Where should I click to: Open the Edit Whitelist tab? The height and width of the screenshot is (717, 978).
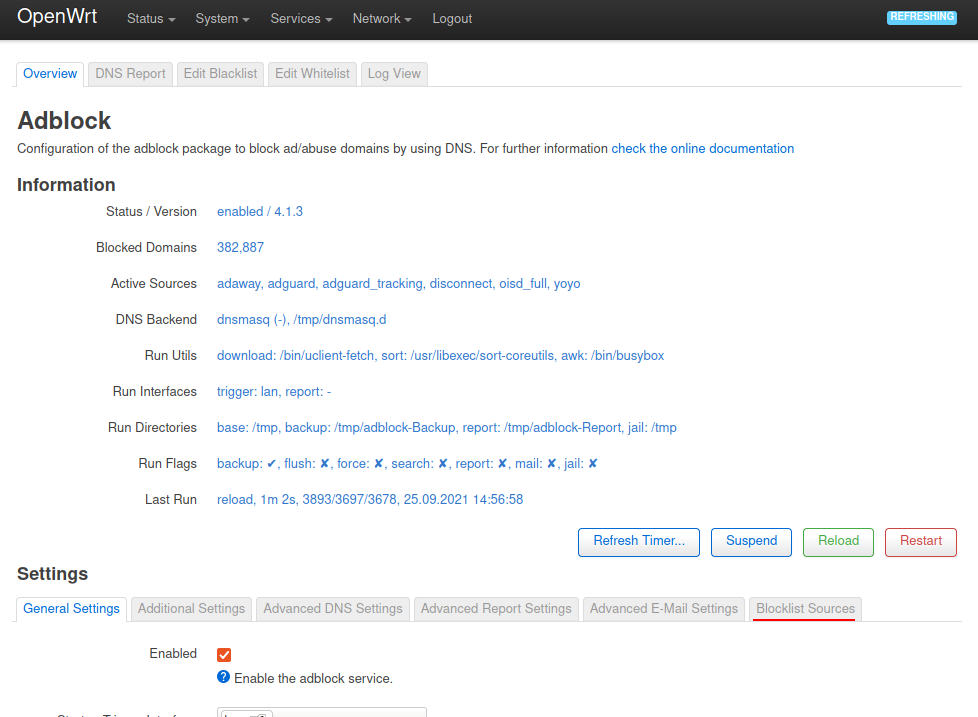click(312, 74)
